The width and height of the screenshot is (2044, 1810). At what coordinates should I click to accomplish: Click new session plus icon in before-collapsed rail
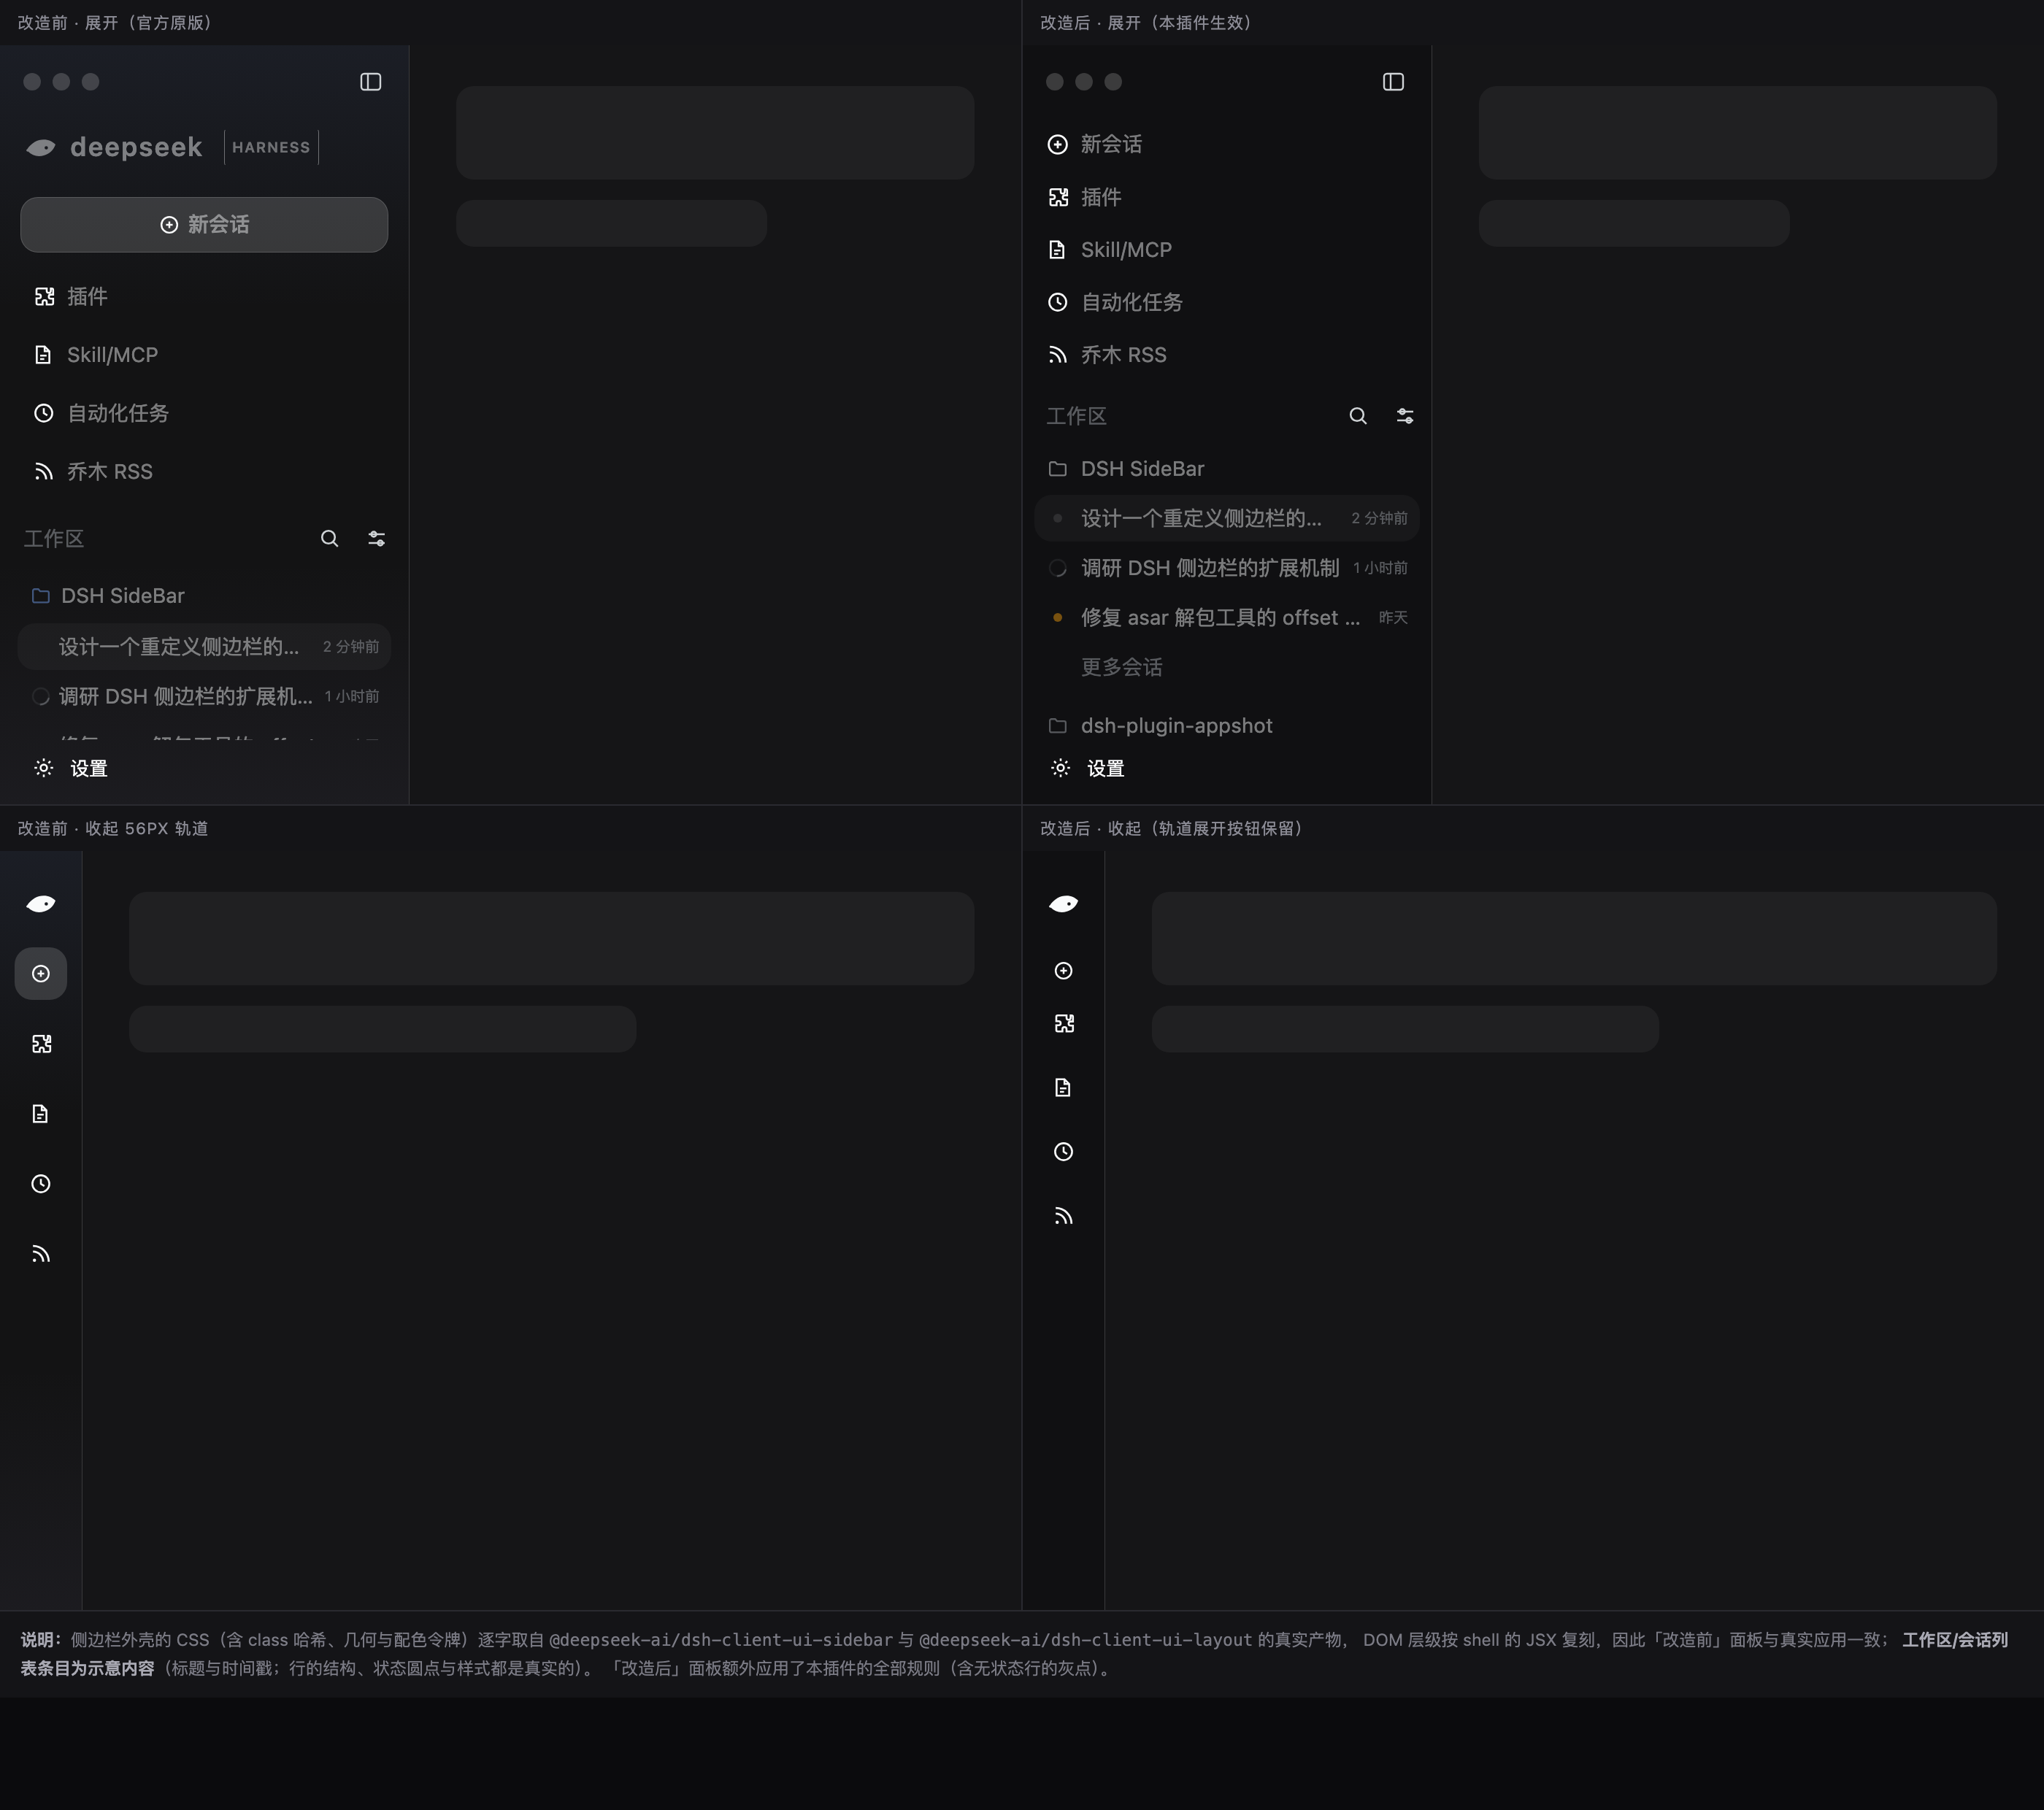pyautogui.click(x=41, y=974)
